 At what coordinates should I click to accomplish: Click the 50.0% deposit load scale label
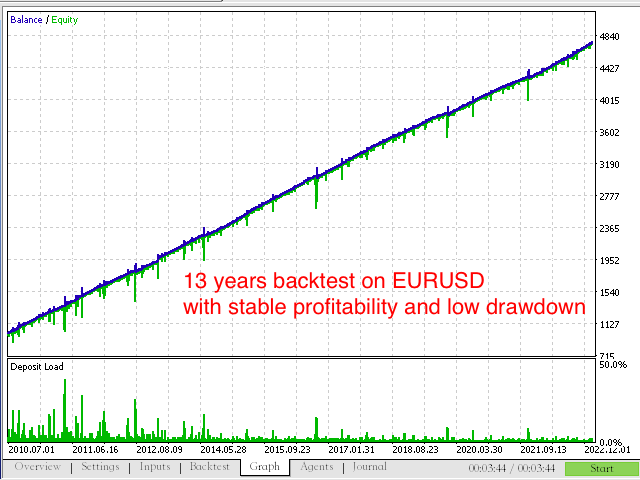(x=612, y=366)
